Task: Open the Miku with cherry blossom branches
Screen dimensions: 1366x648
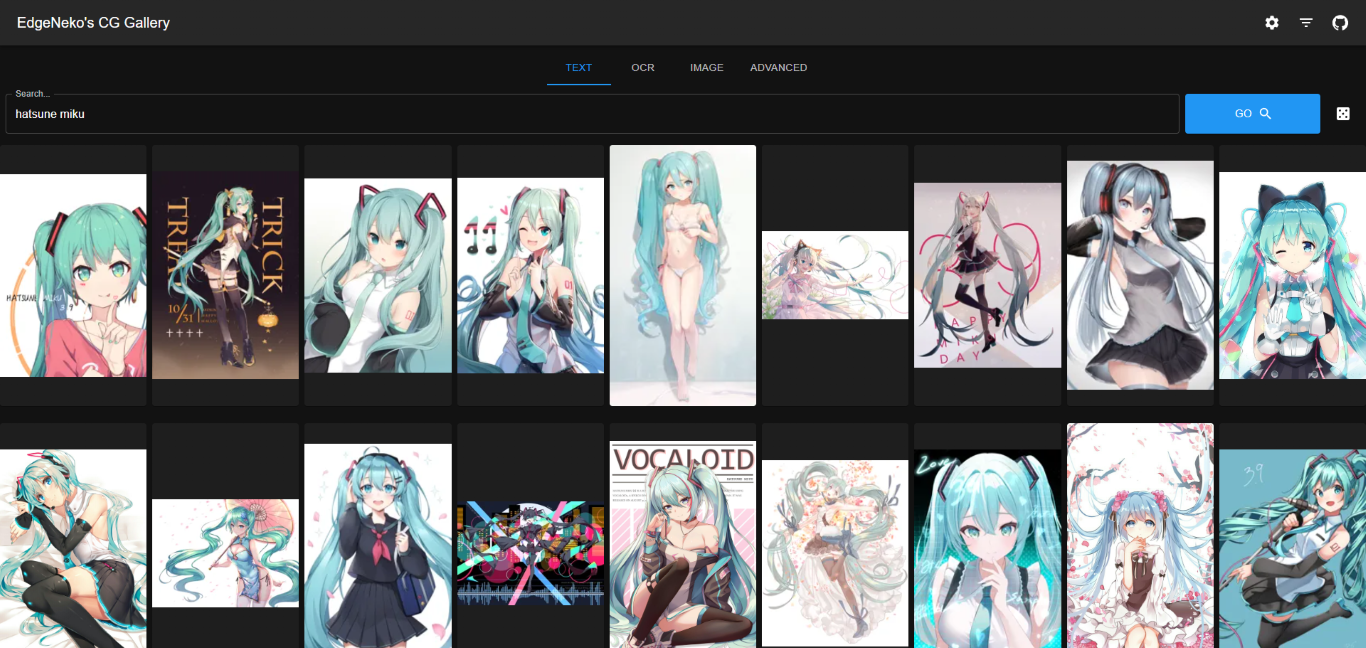Action: point(1140,535)
